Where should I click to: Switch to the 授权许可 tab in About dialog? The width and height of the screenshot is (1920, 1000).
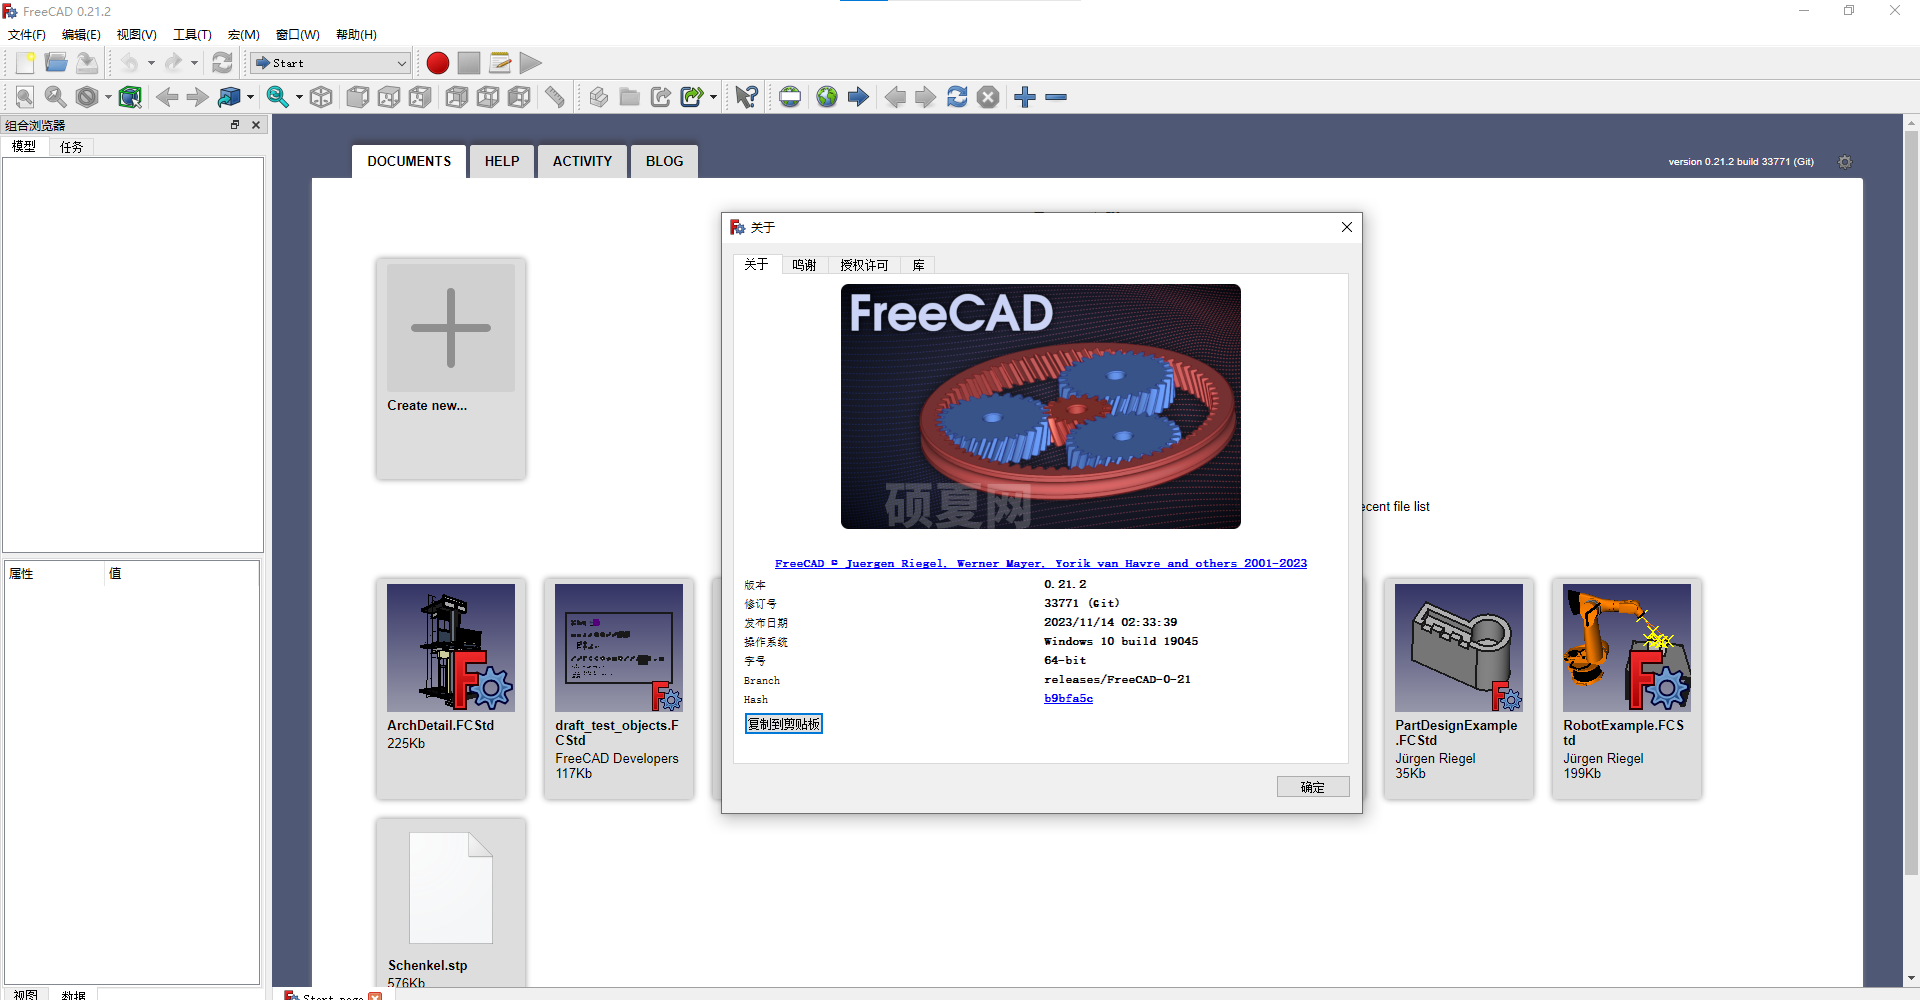pyautogui.click(x=864, y=265)
